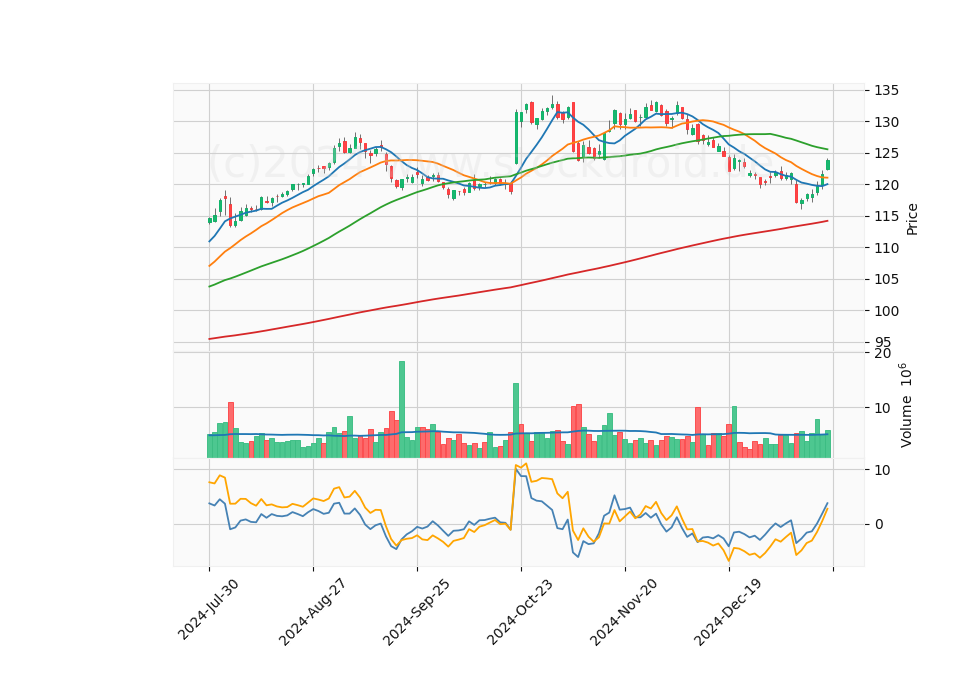Click the 135 price axis label
Image resolution: width=960 pixels, height=690 pixels.
pyautogui.click(x=886, y=91)
